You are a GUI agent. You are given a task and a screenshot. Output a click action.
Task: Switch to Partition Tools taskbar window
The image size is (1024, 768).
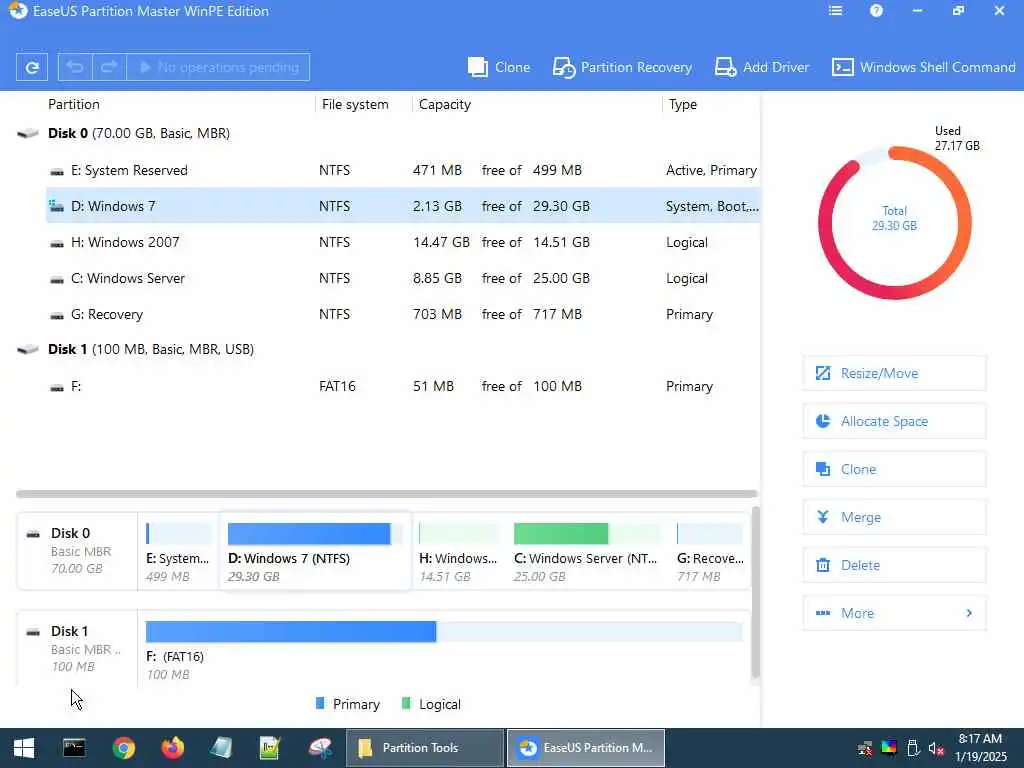(x=424, y=748)
